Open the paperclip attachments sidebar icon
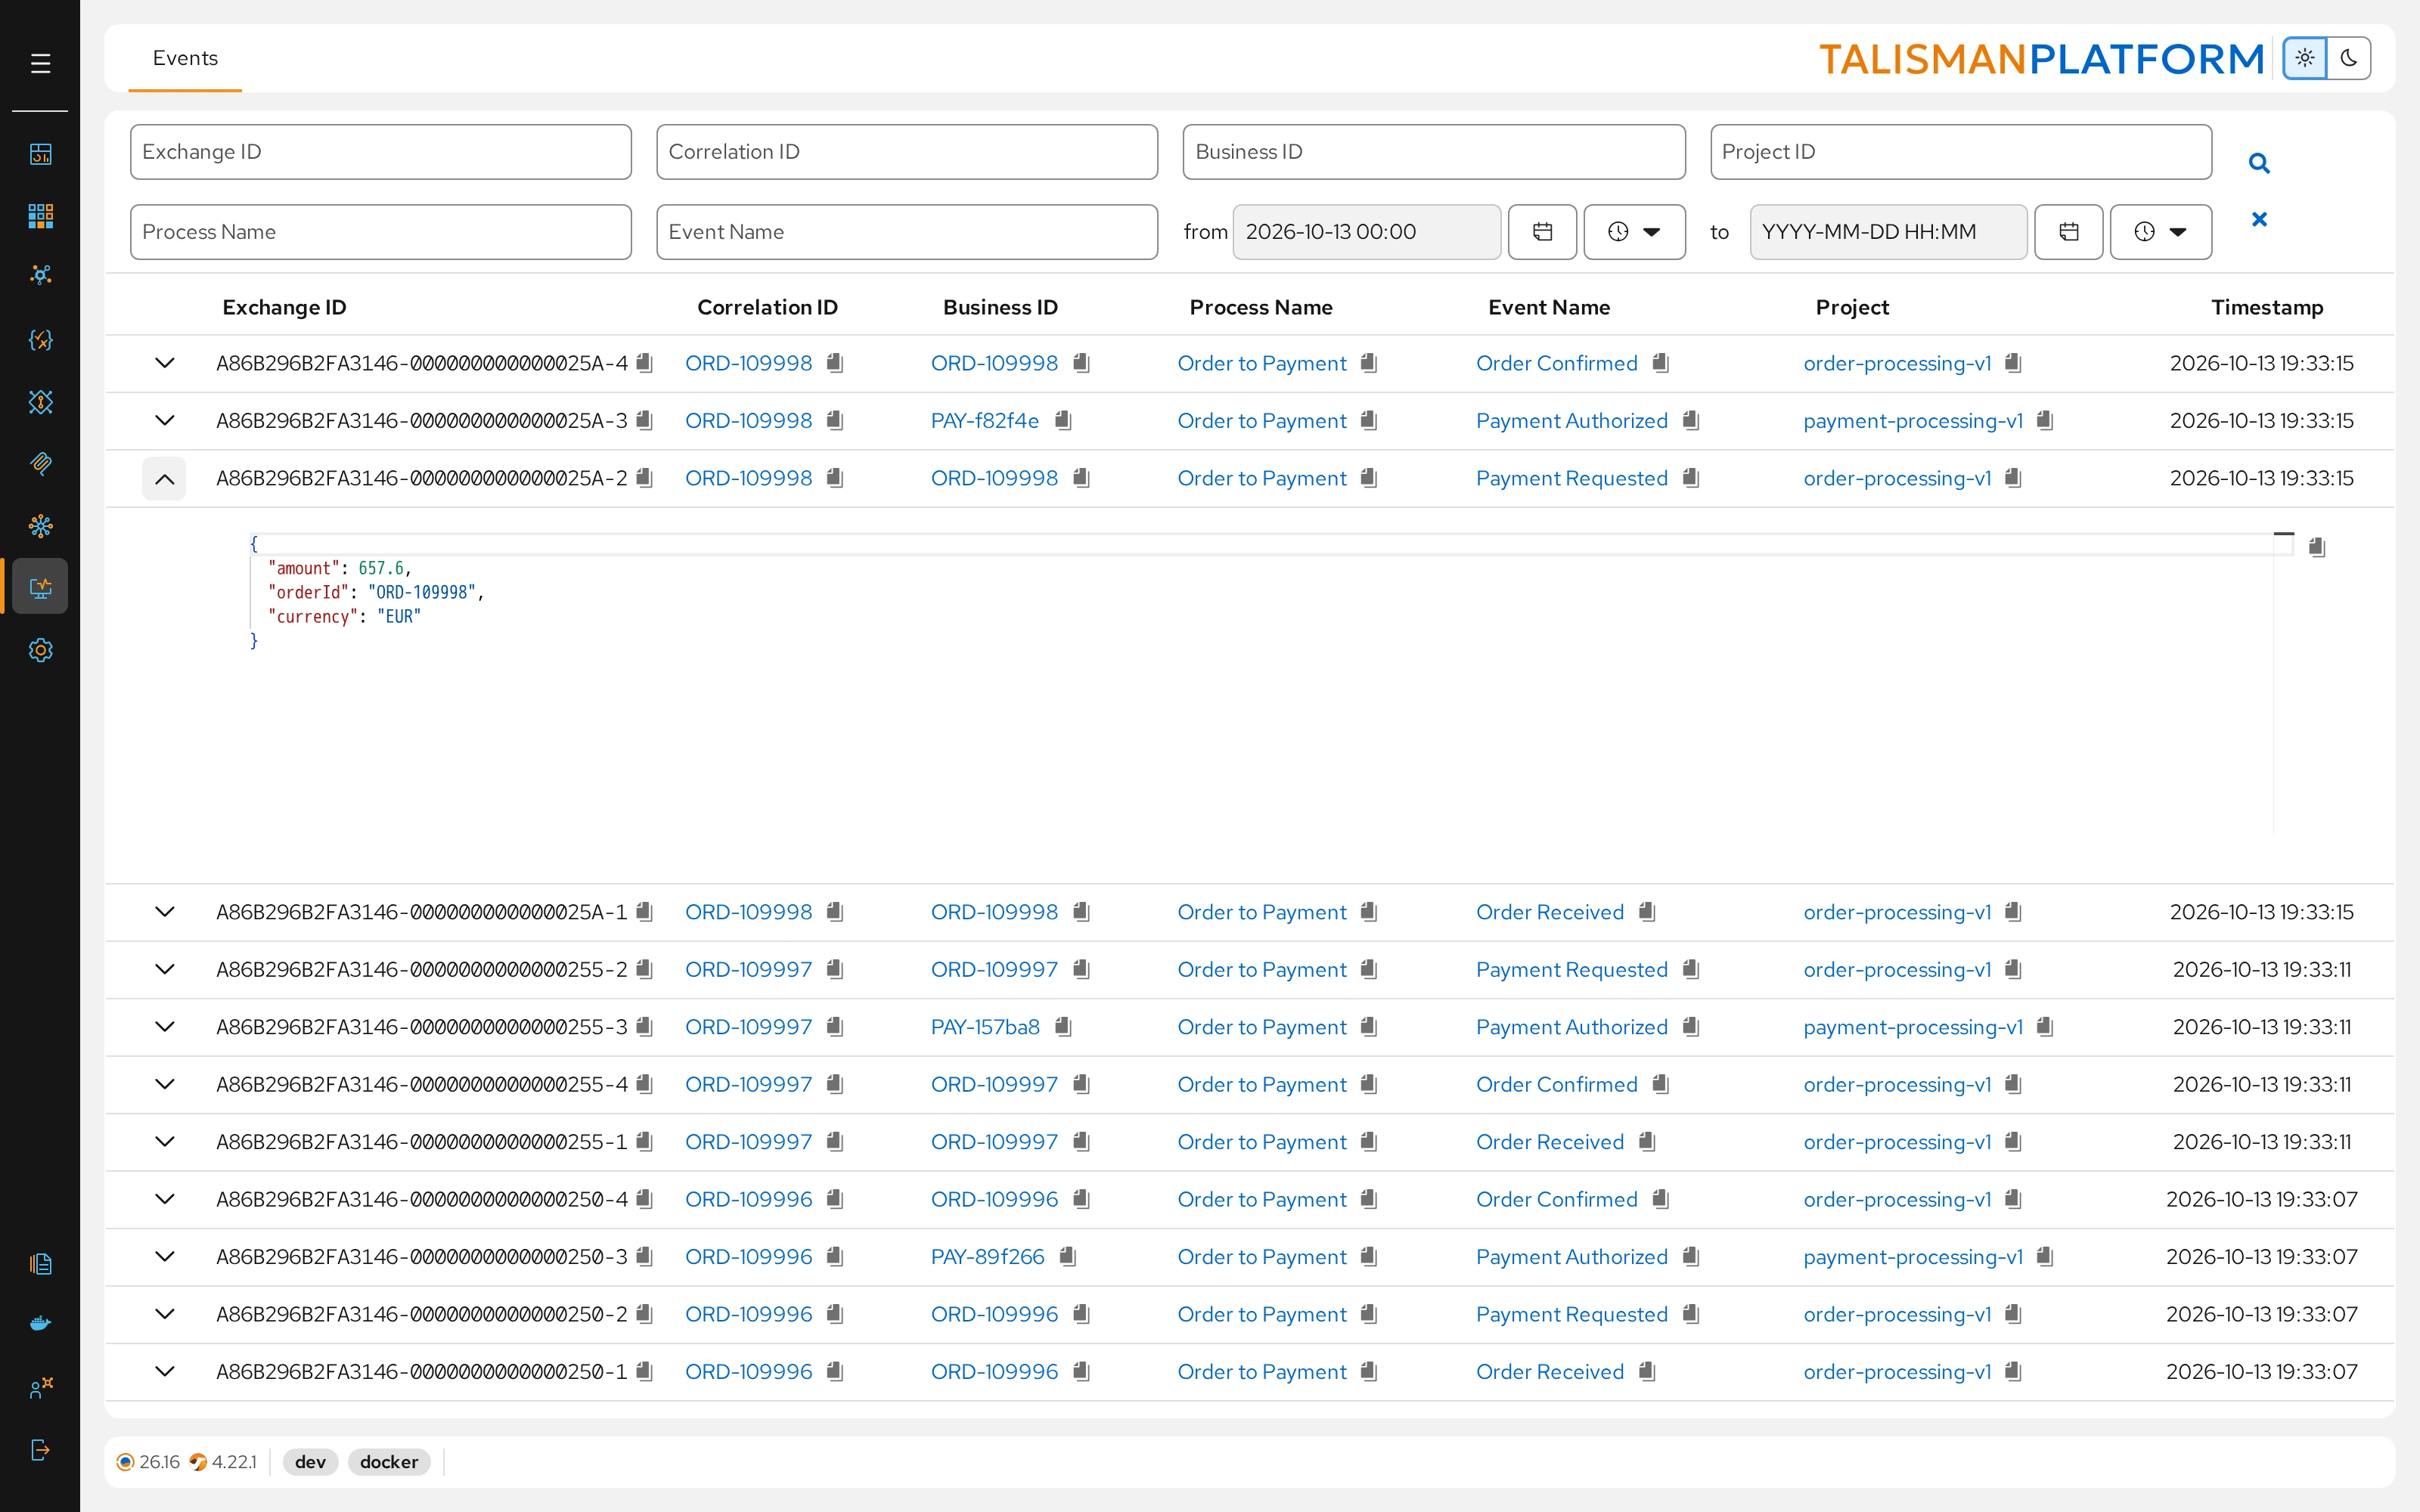Viewport: 2420px width, 1512px height. click(40, 463)
